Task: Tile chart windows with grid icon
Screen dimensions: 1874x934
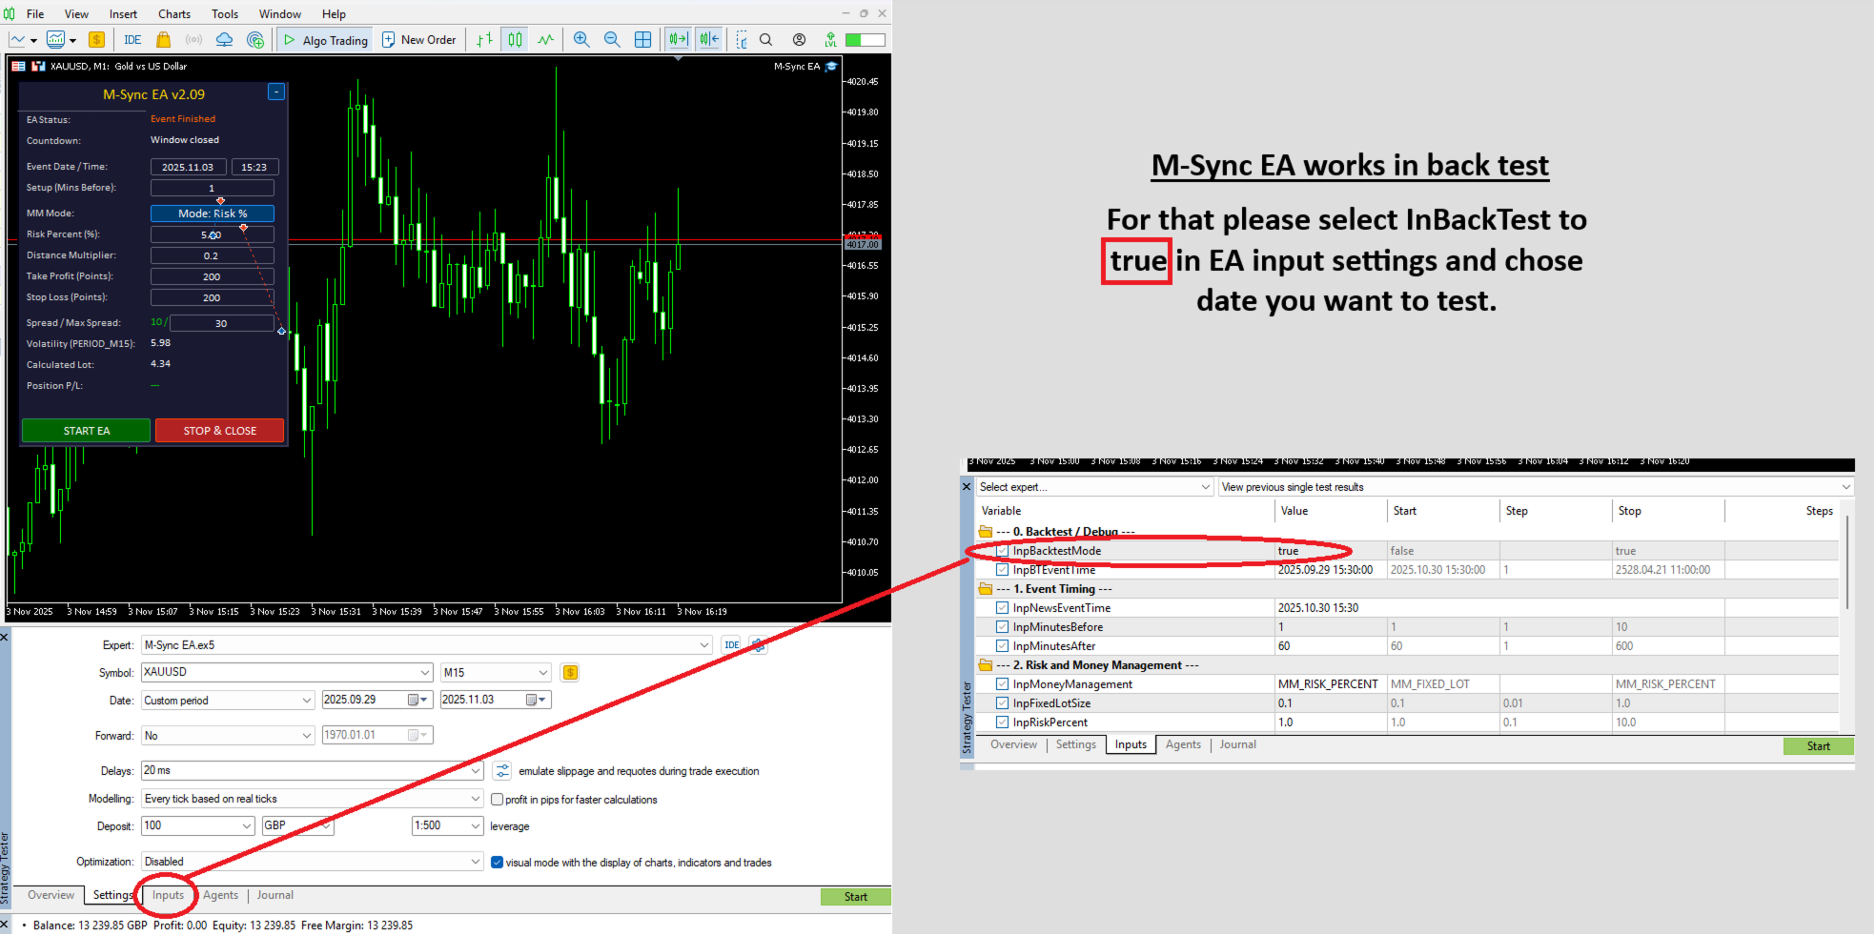Action: coord(643,40)
